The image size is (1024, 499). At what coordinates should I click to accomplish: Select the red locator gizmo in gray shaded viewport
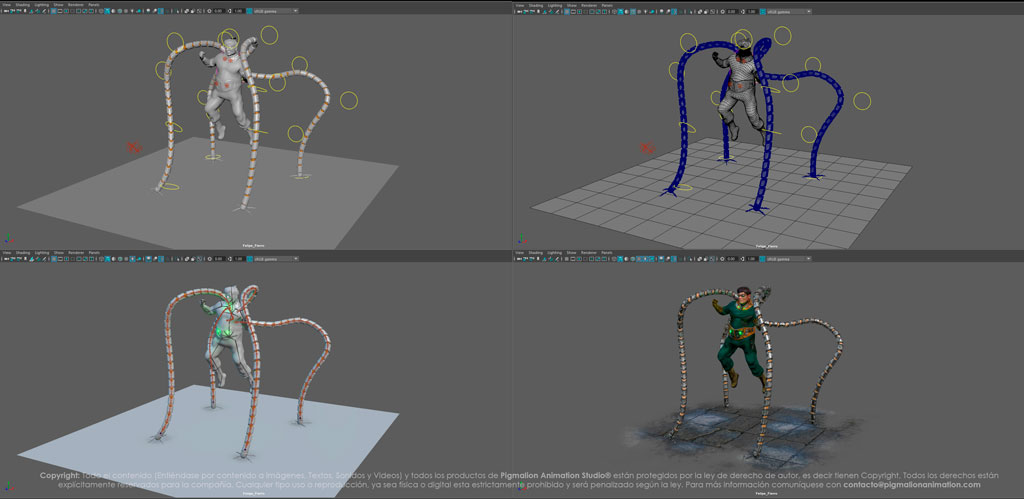click(134, 148)
